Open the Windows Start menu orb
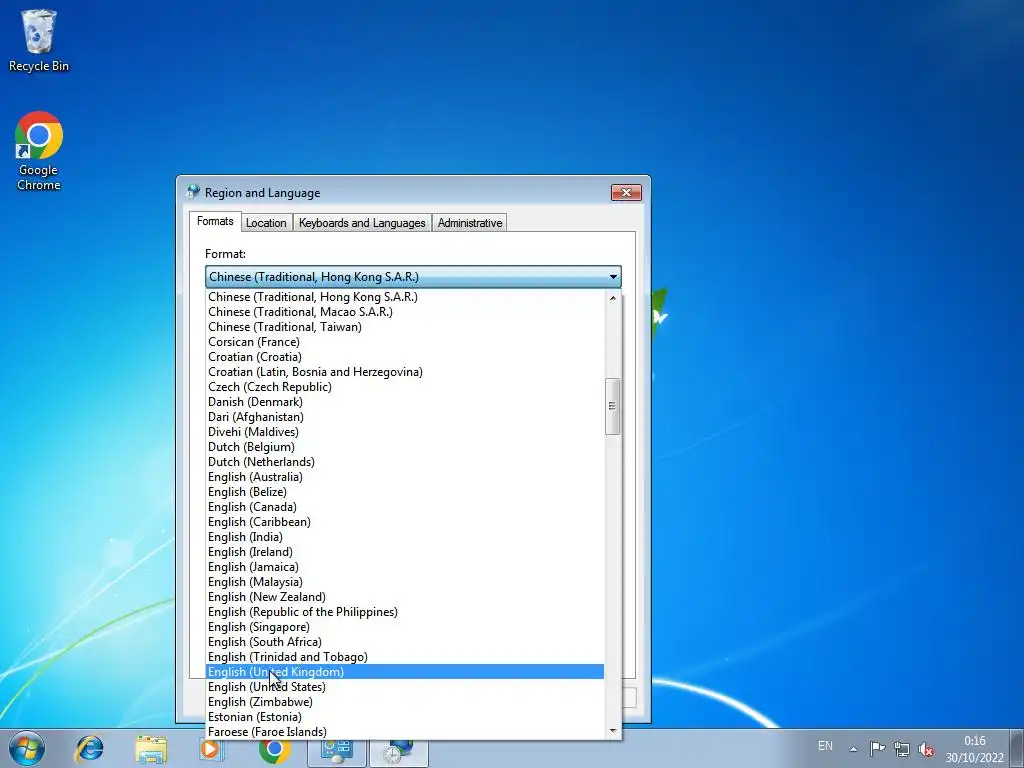Screen dimensions: 1024x768 27,748
